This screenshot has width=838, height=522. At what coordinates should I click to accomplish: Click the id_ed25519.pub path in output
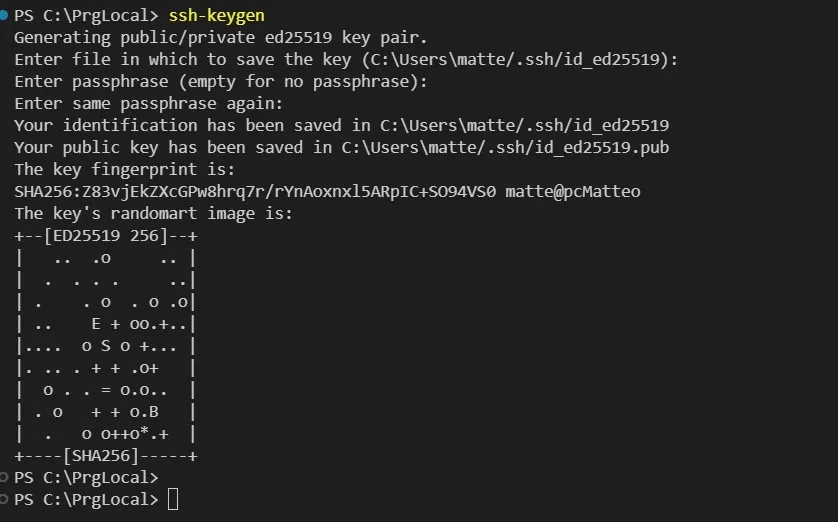(x=505, y=147)
